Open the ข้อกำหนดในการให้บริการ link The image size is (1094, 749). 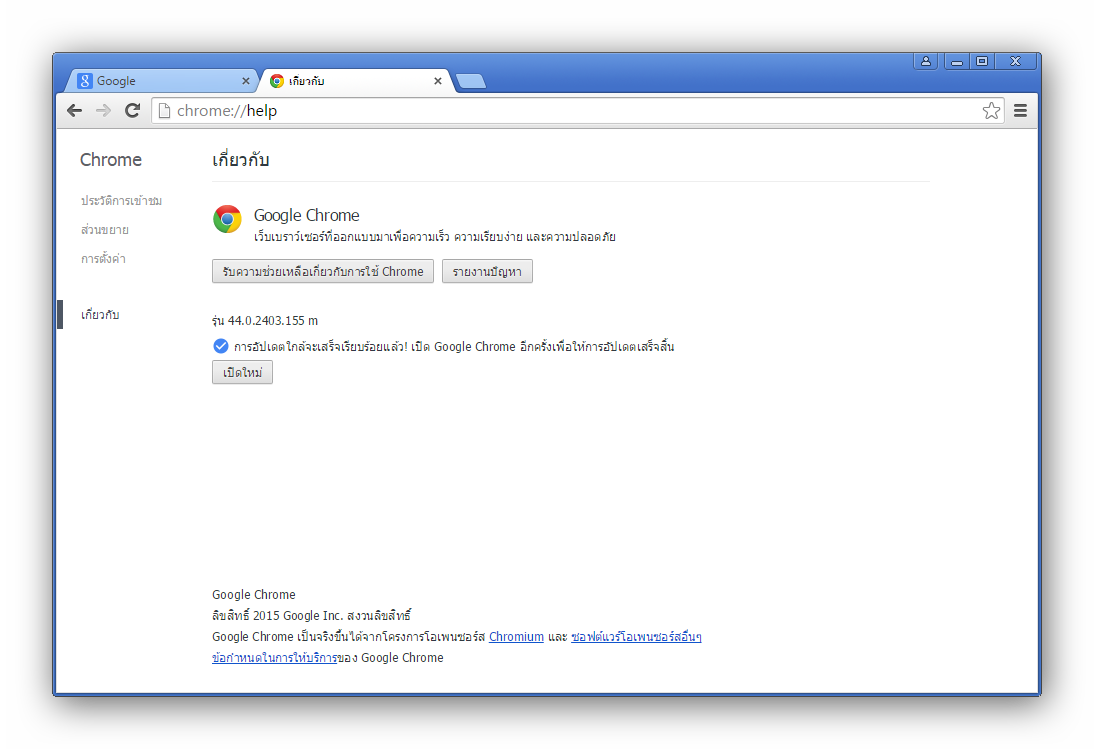point(274,658)
